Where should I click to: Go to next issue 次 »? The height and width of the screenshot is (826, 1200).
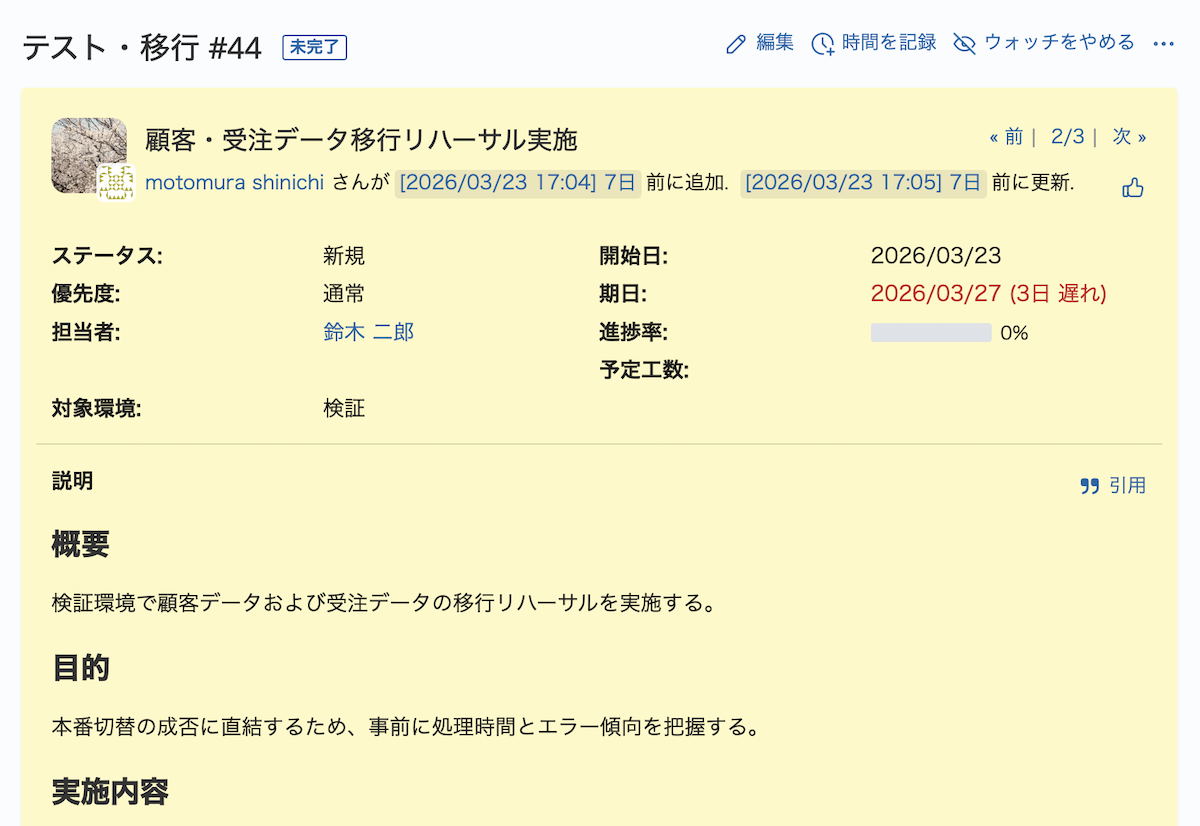tap(1129, 137)
